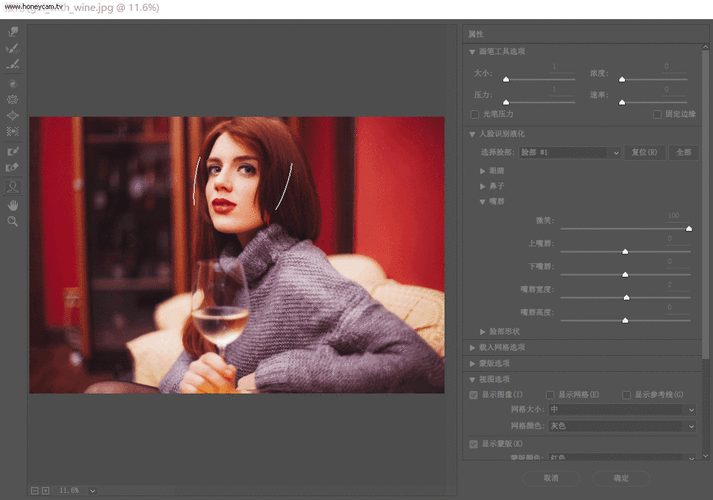
Task: Enable the 固定边缘 checkbox
Action: (656, 115)
